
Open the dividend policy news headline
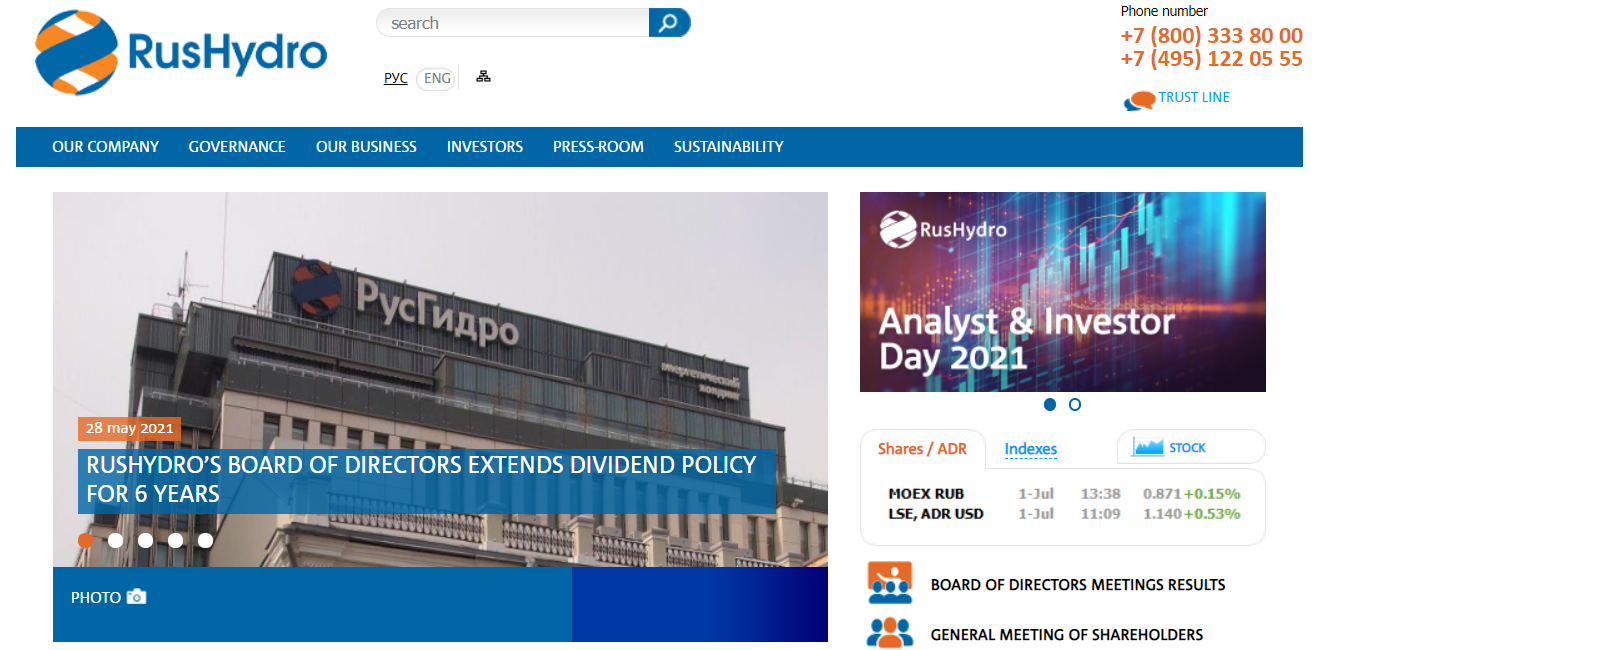click(x=422, y=479)
